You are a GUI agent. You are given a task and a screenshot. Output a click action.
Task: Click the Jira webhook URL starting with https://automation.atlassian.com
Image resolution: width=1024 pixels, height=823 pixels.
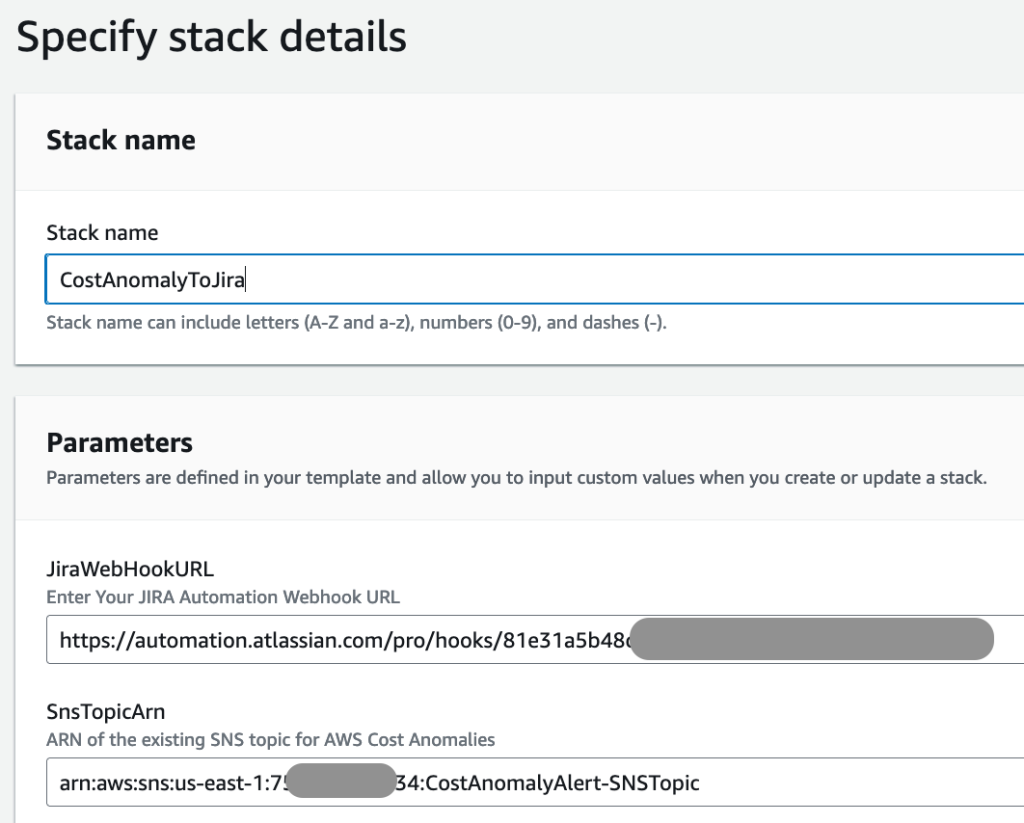[x=300, y=639]
